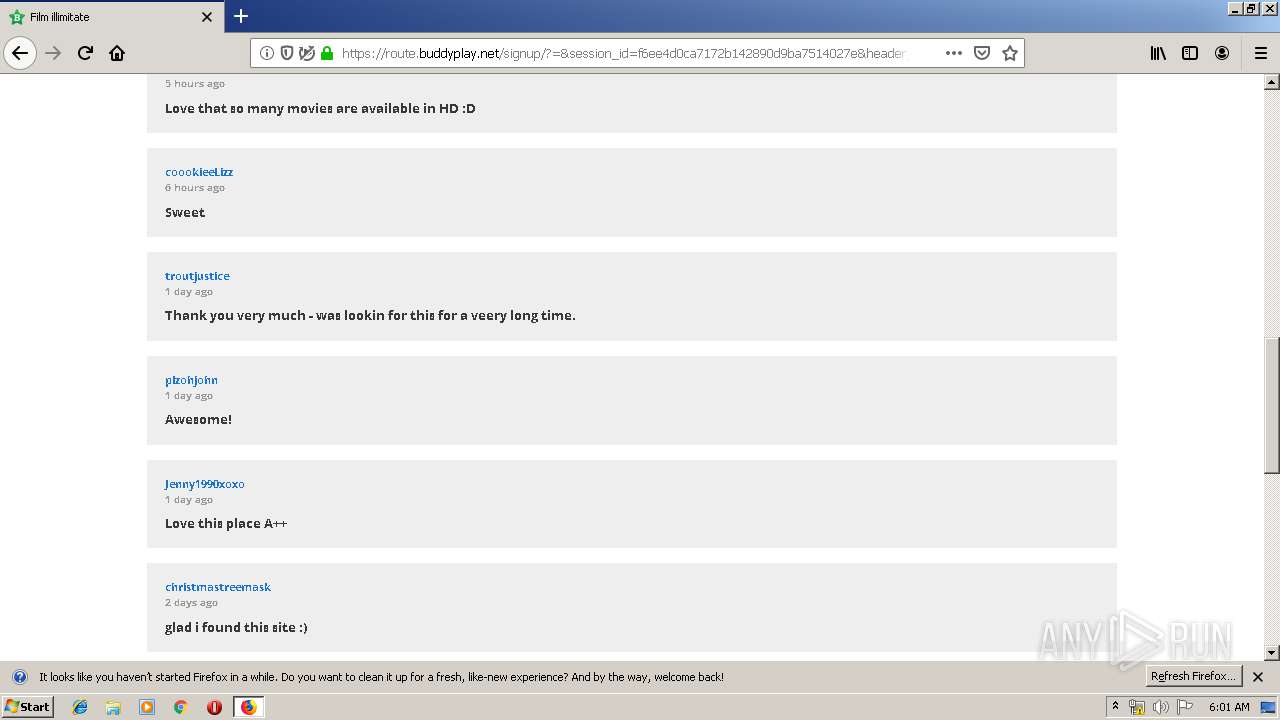1280x720 pixels.
Task: Bookmark this page with star icon
Action: click(x=1010, y=53)
